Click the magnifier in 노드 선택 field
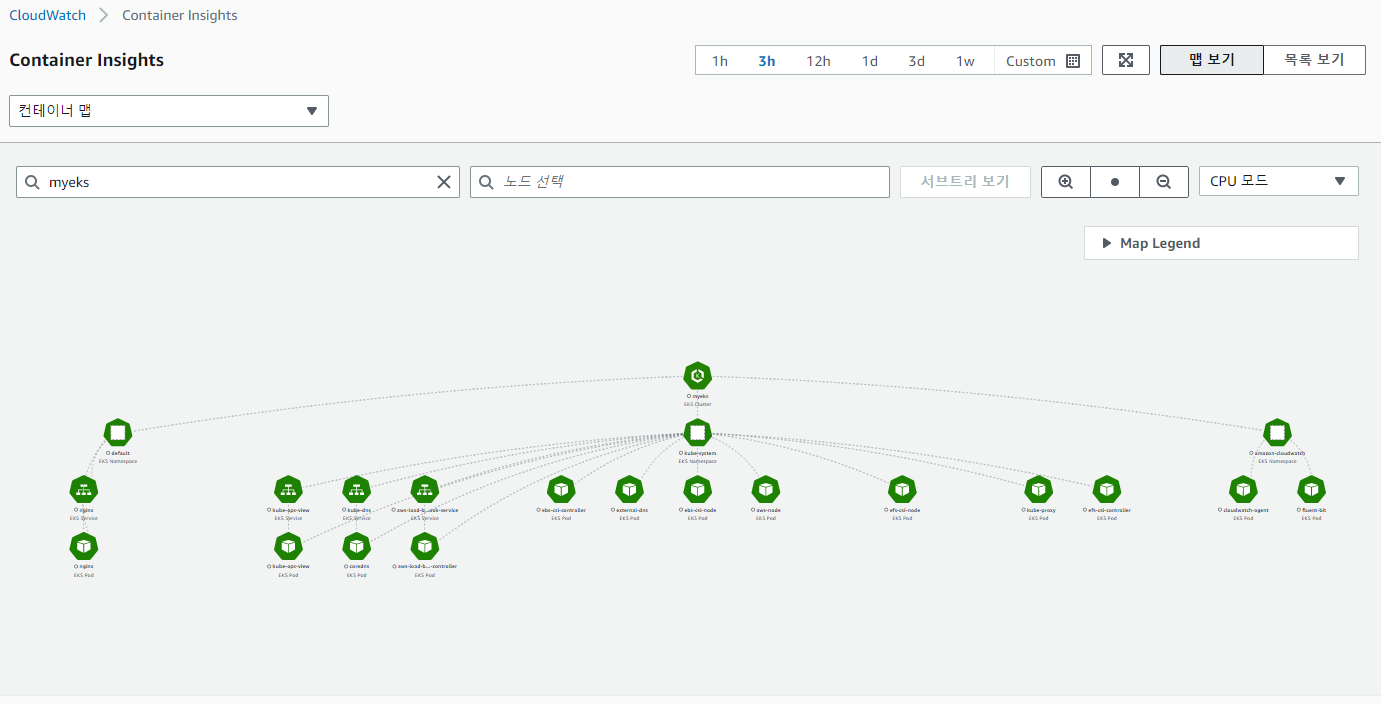Image resolution: width=1381 pixels, height=704 pixels. pos(487,182)
